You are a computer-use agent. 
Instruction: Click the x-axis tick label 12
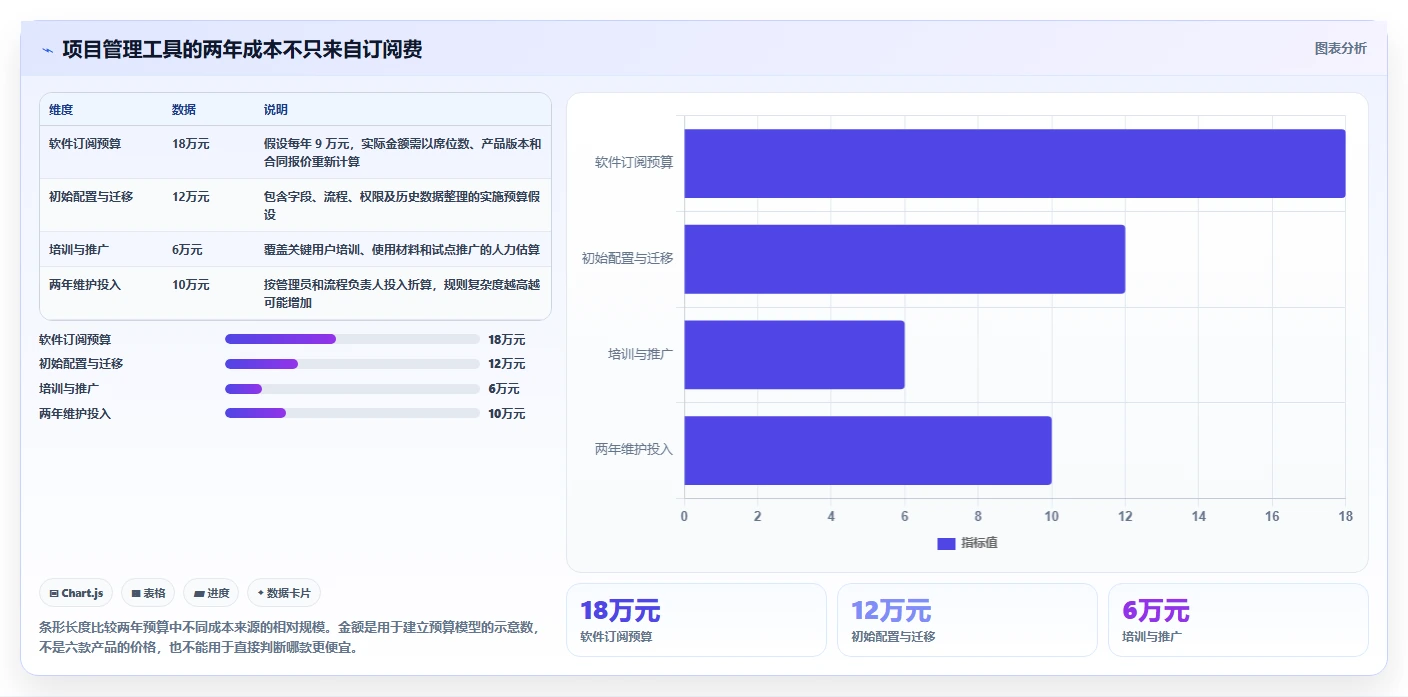1125,517
